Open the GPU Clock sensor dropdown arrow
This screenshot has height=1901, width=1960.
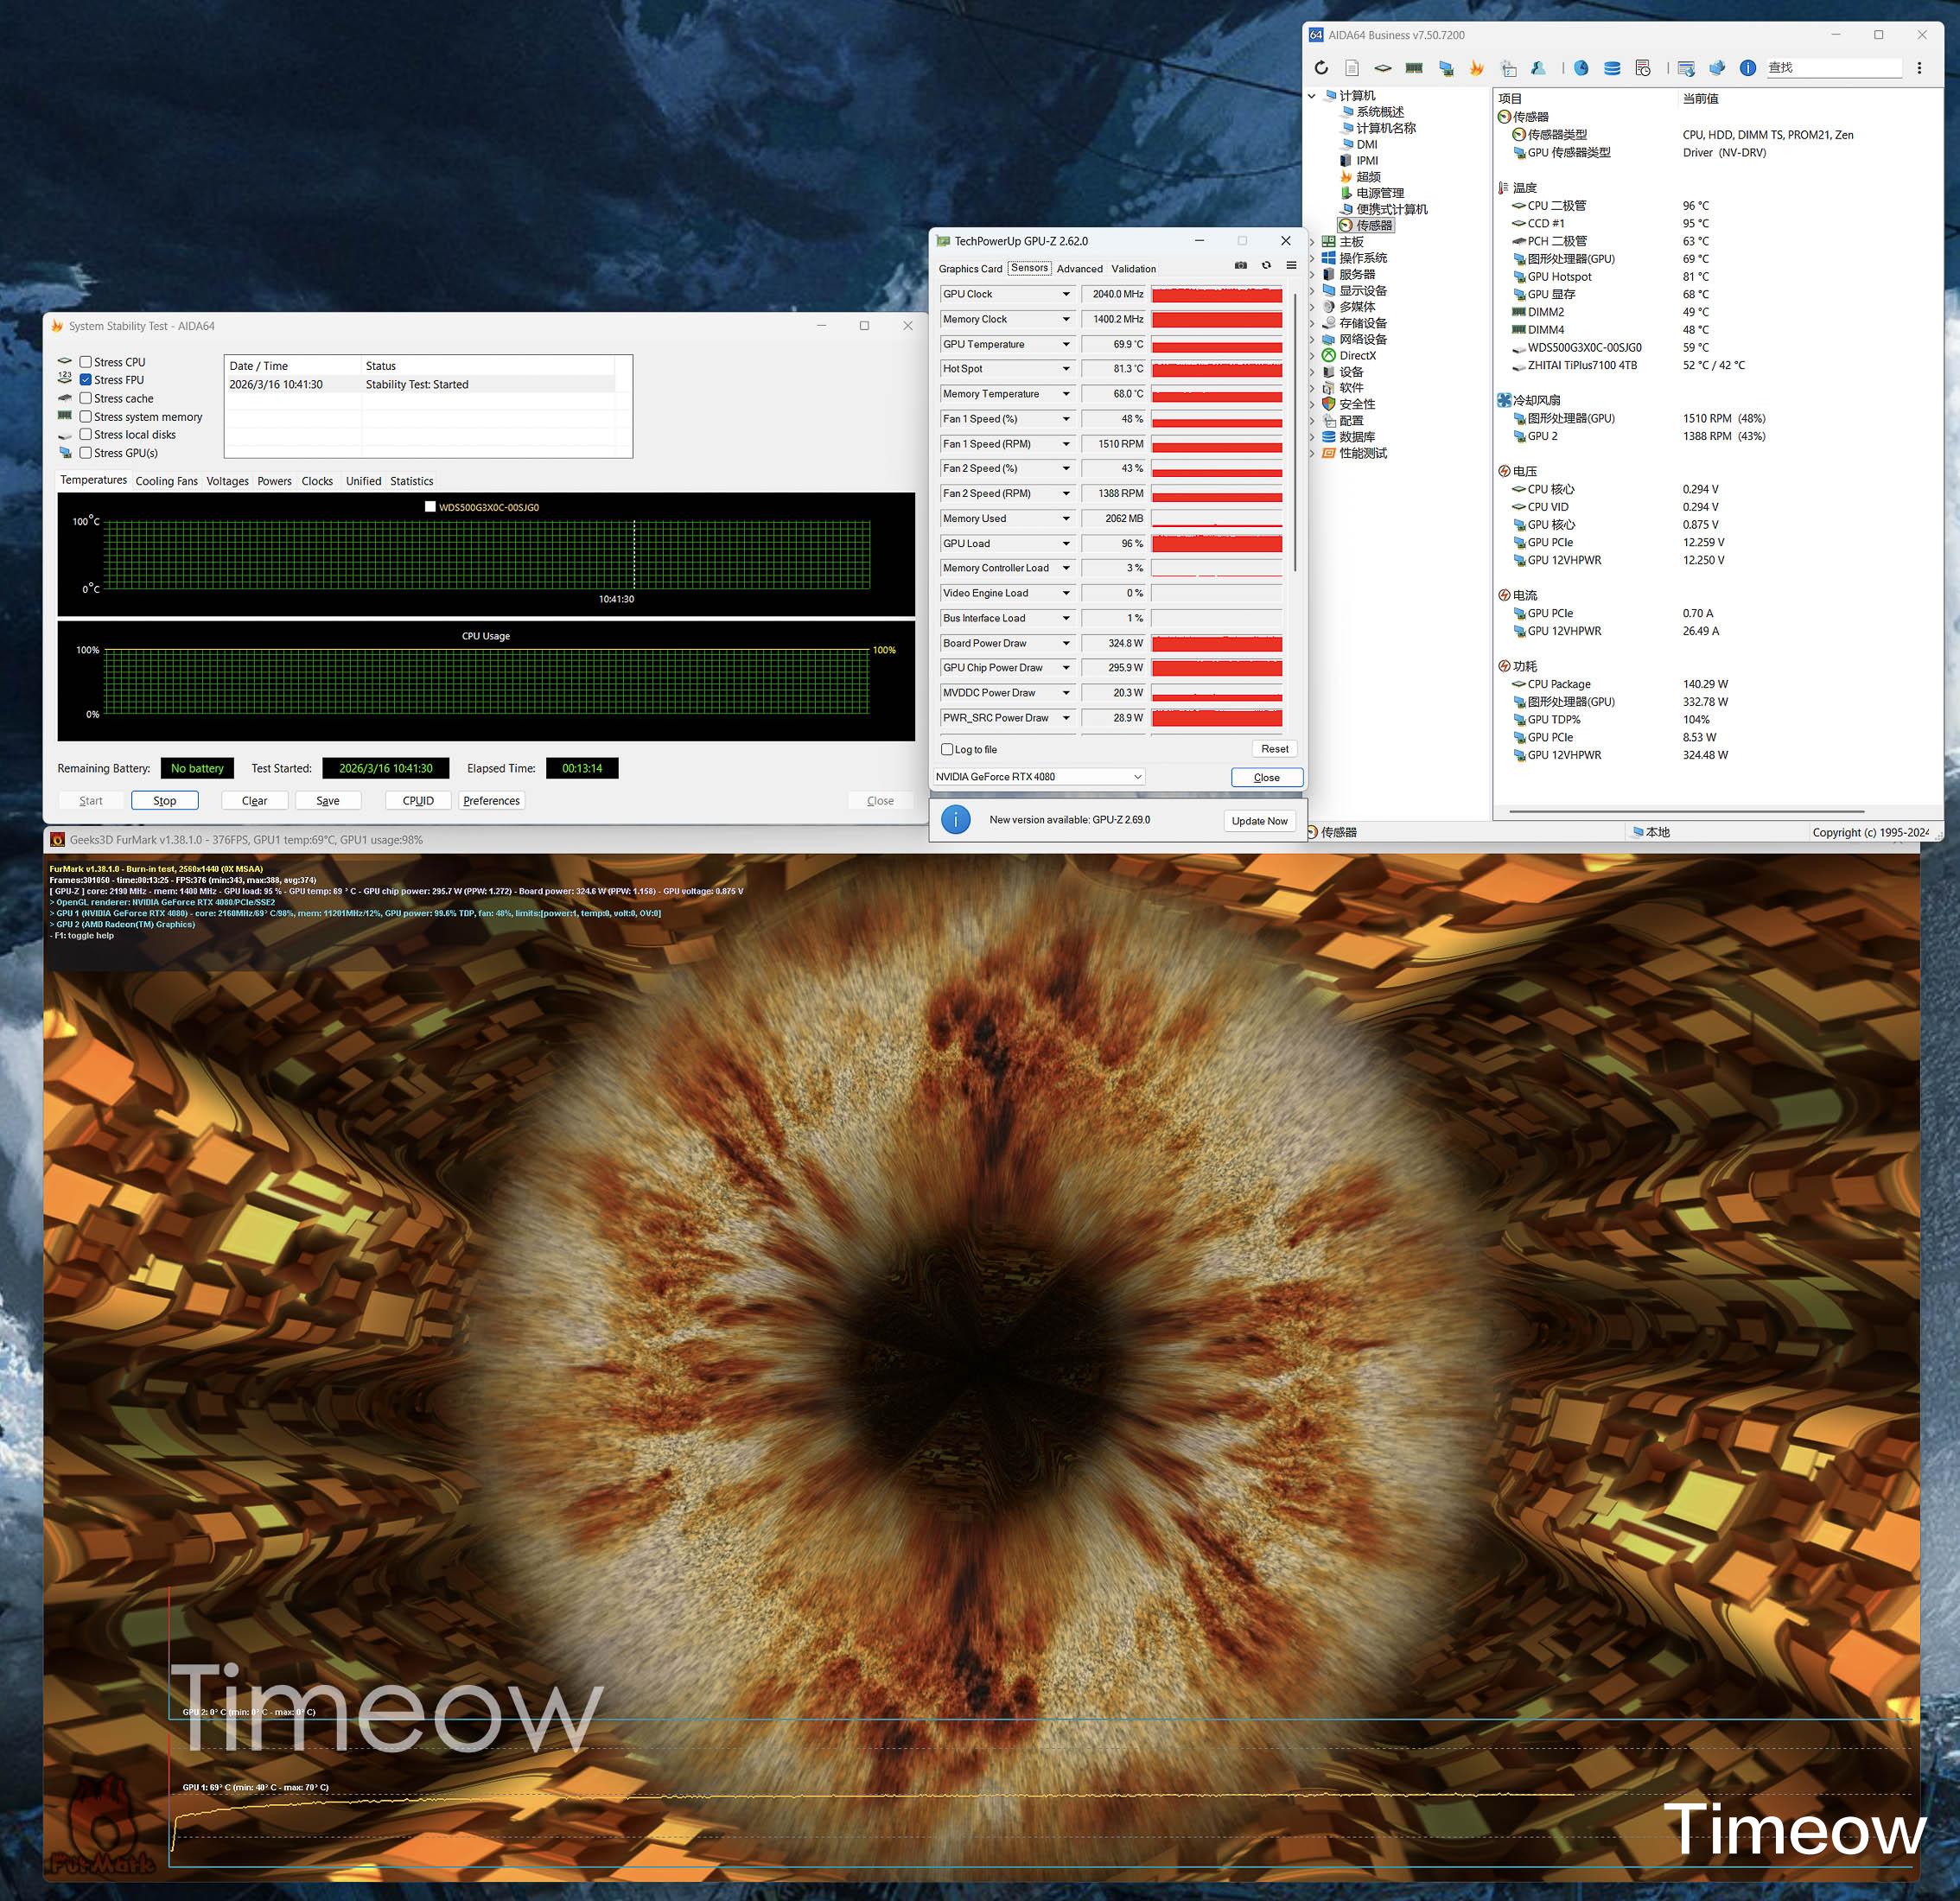point(1066,294)
